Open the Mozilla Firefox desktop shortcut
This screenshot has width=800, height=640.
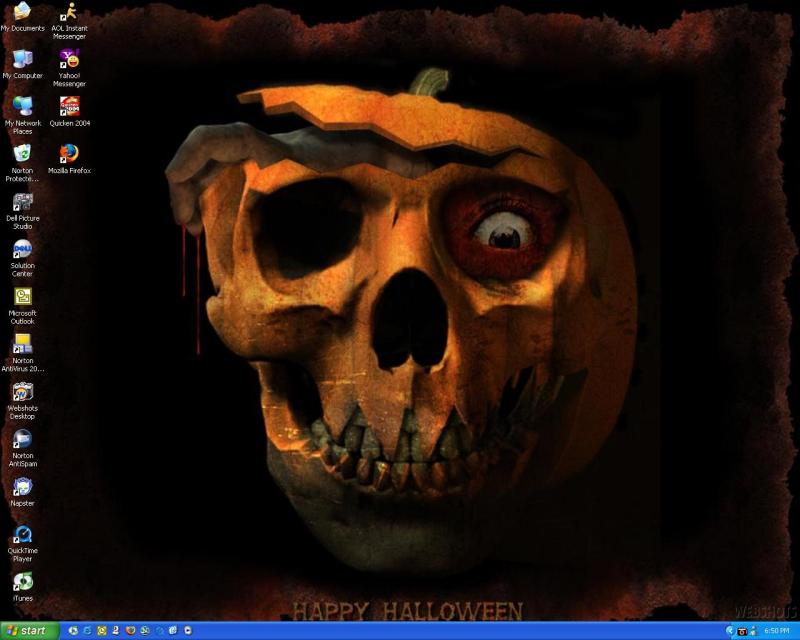(69, 154)
